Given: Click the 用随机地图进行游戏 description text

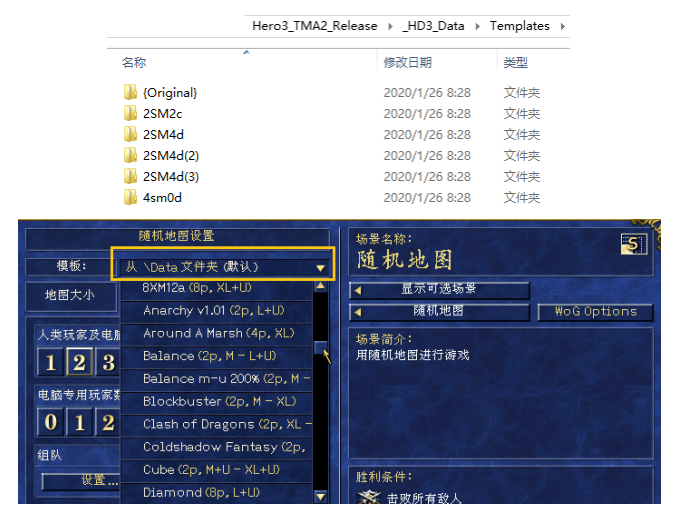Looking at the screenshot, I should click(412, 355).
